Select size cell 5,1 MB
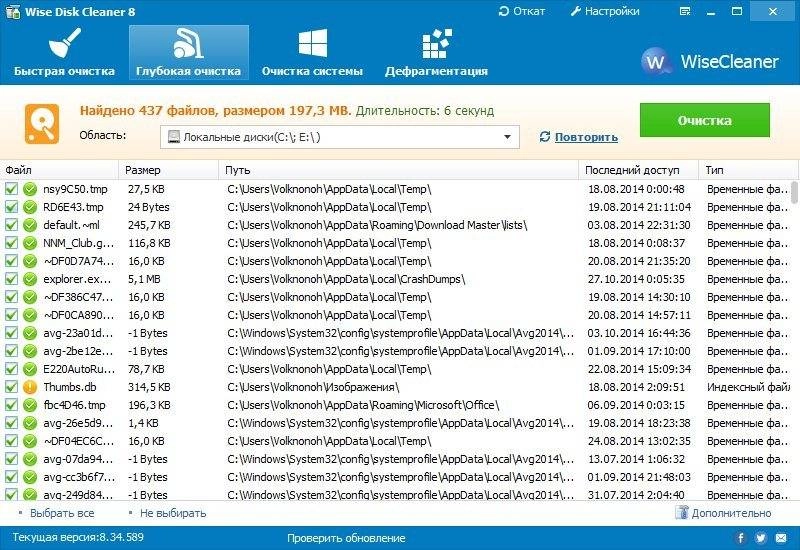Screen dimensions: 800x550 point(144,279)
